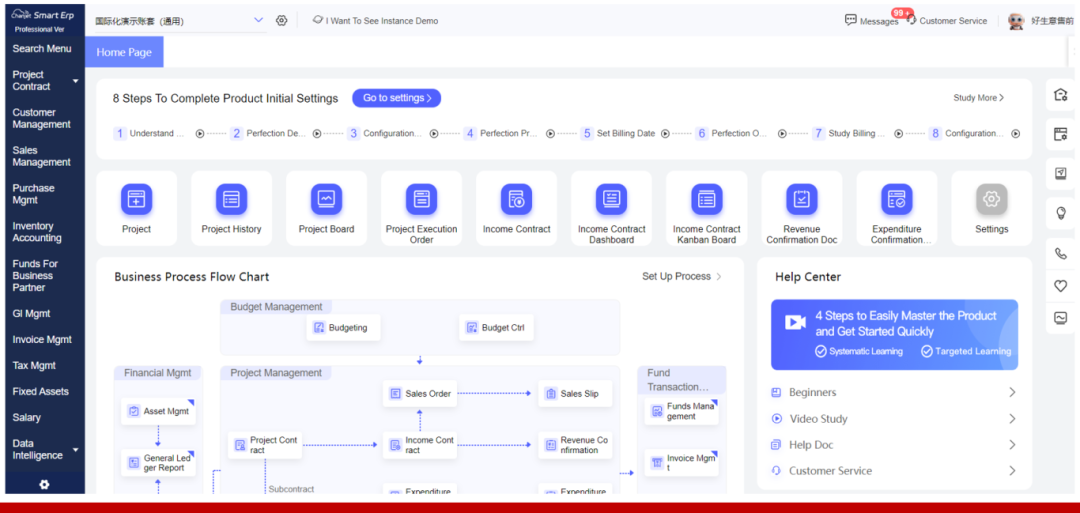Image resolution: width=1080 pixels, height=513 pixels.
Task: Click the Budgeting flow chart node
Action: [342, 327]
